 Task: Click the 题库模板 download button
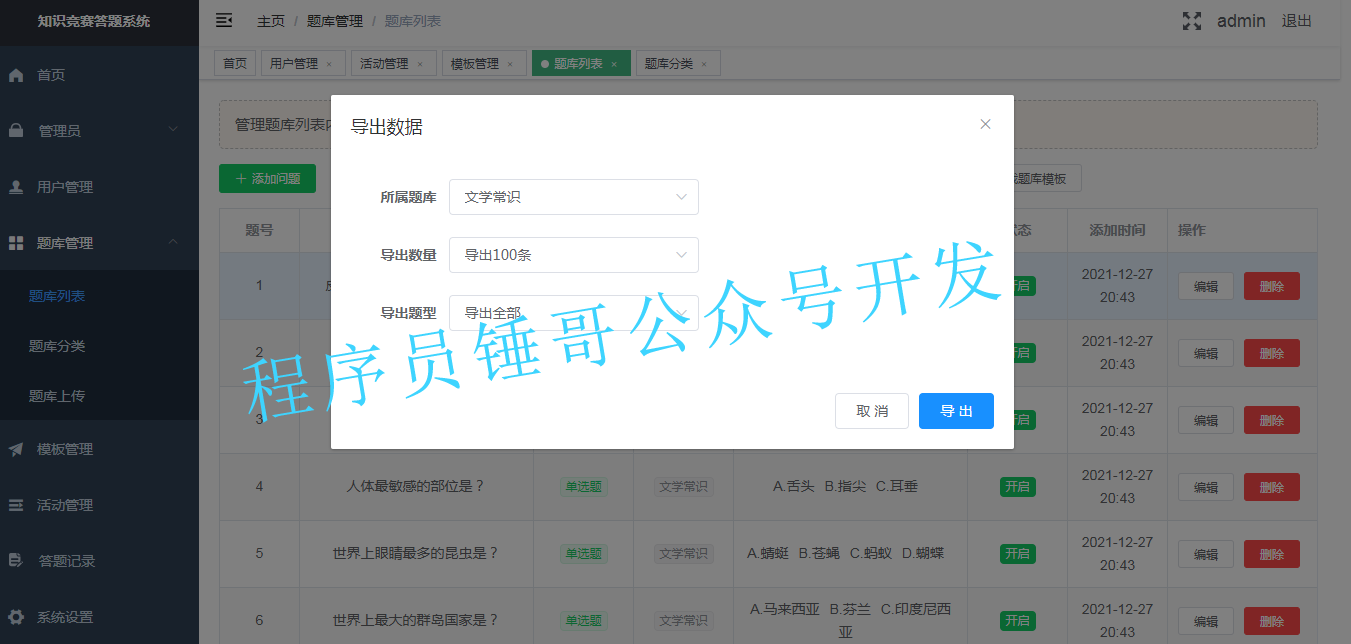(1047, 179)
